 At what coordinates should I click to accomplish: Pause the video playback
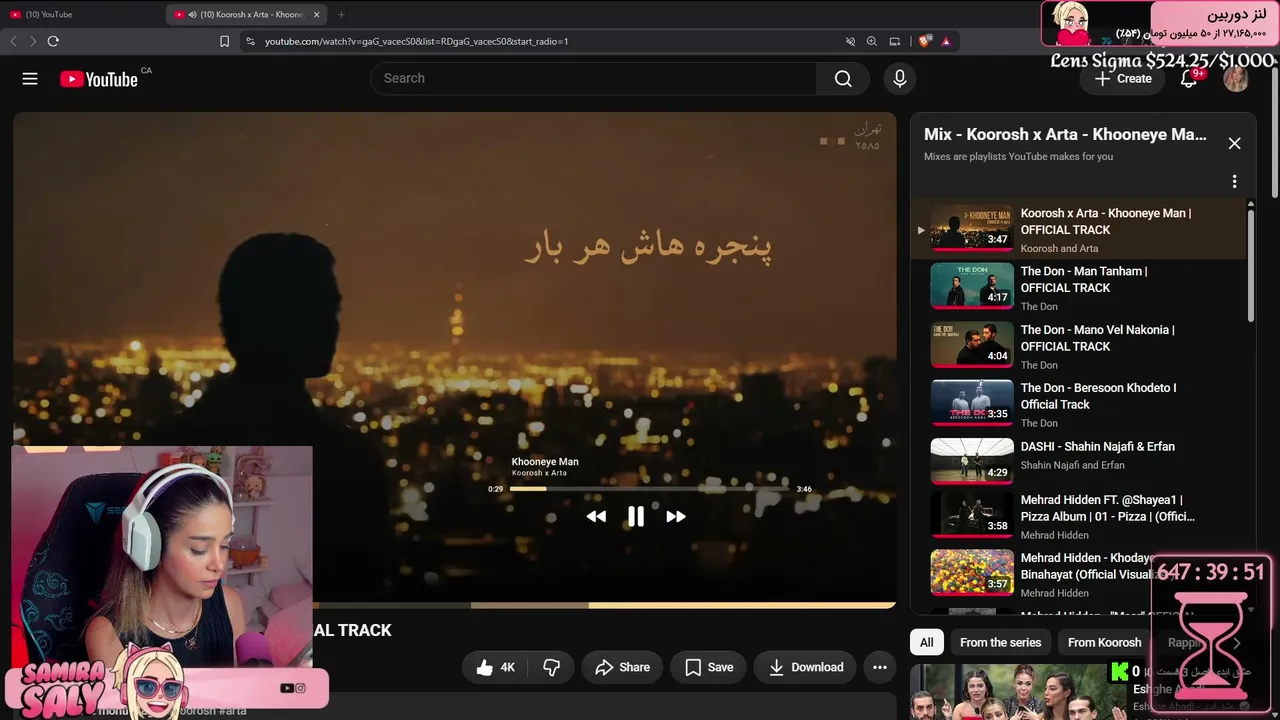[636, 516]
